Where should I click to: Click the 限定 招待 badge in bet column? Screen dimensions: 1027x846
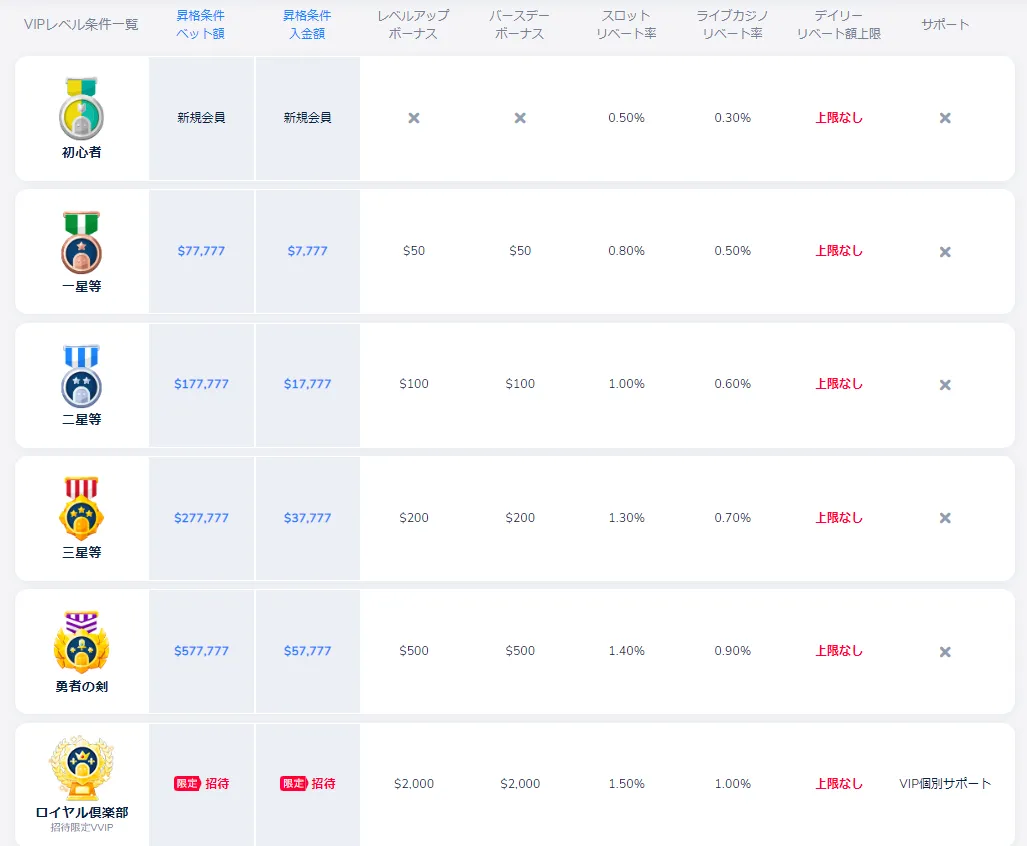201,784
